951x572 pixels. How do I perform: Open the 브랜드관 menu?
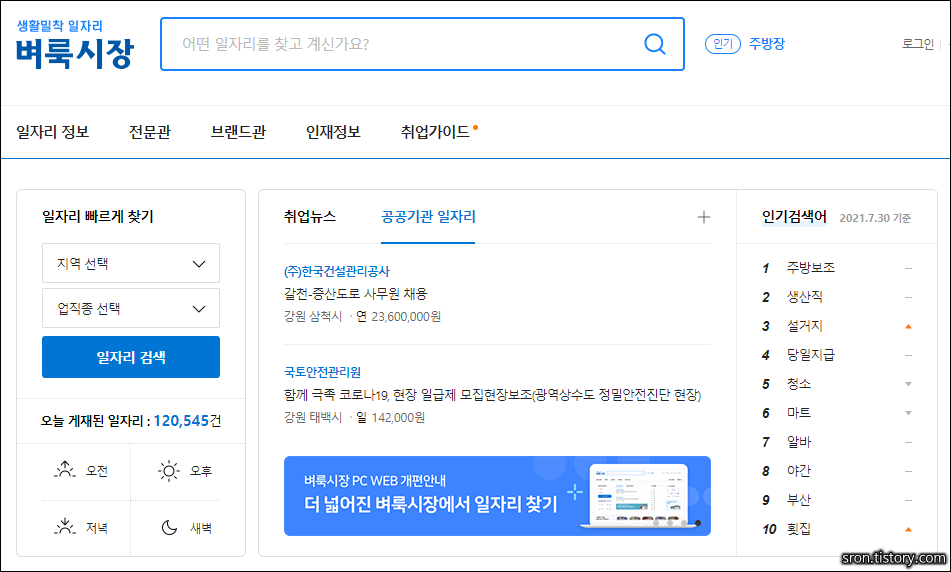click(238, 132)
